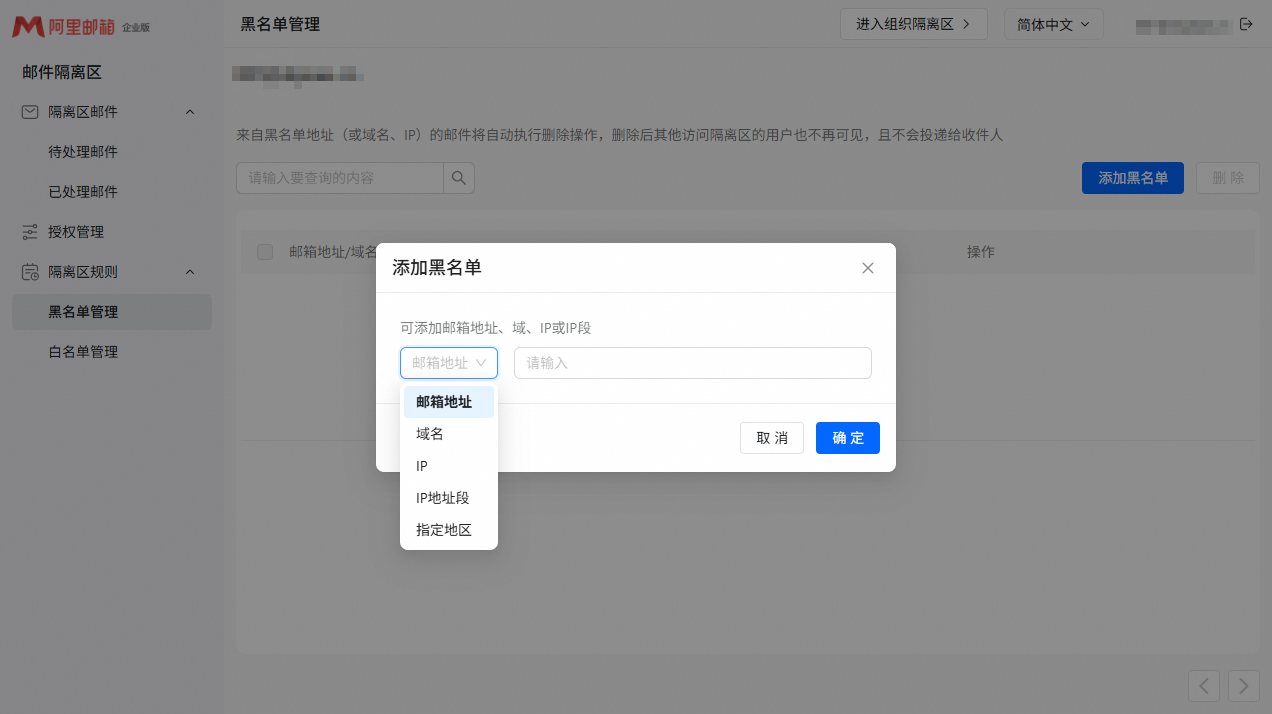1272x714 pixels.
Task: Open the 邮箱地址 type dropdown in dialog
Action: tap(449, 363)
